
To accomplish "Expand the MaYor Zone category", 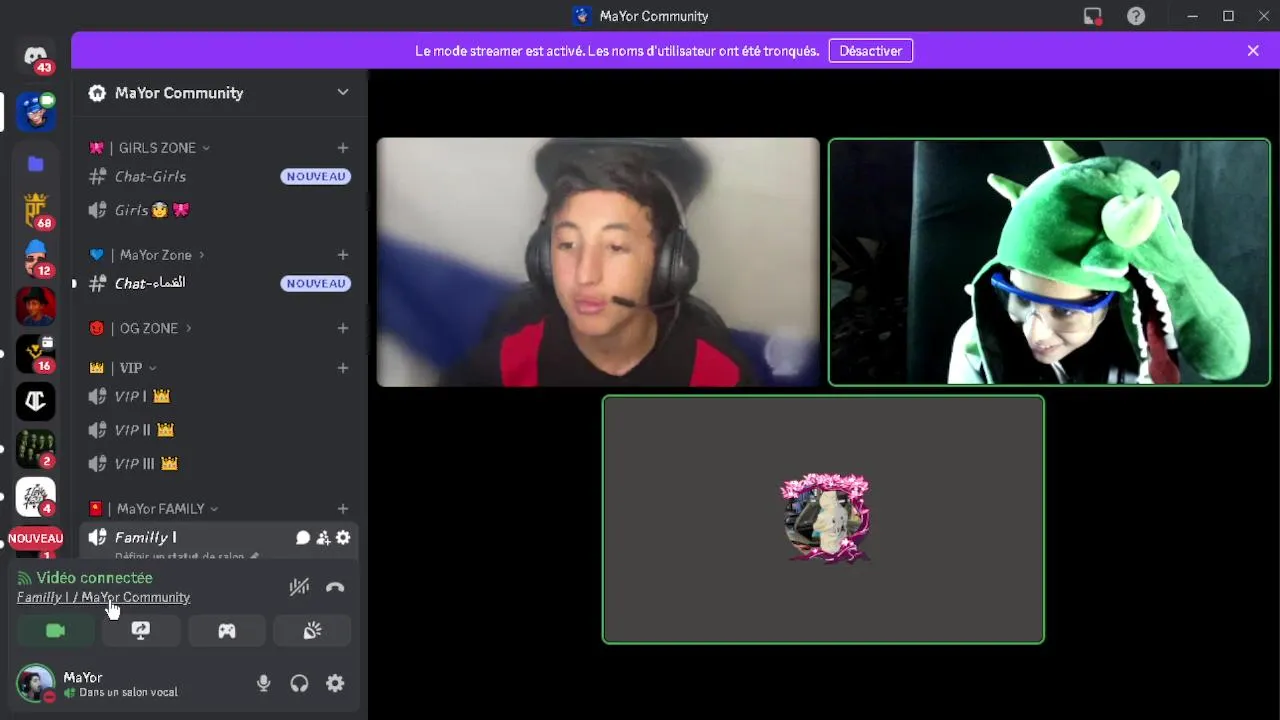I will [147, 255].
